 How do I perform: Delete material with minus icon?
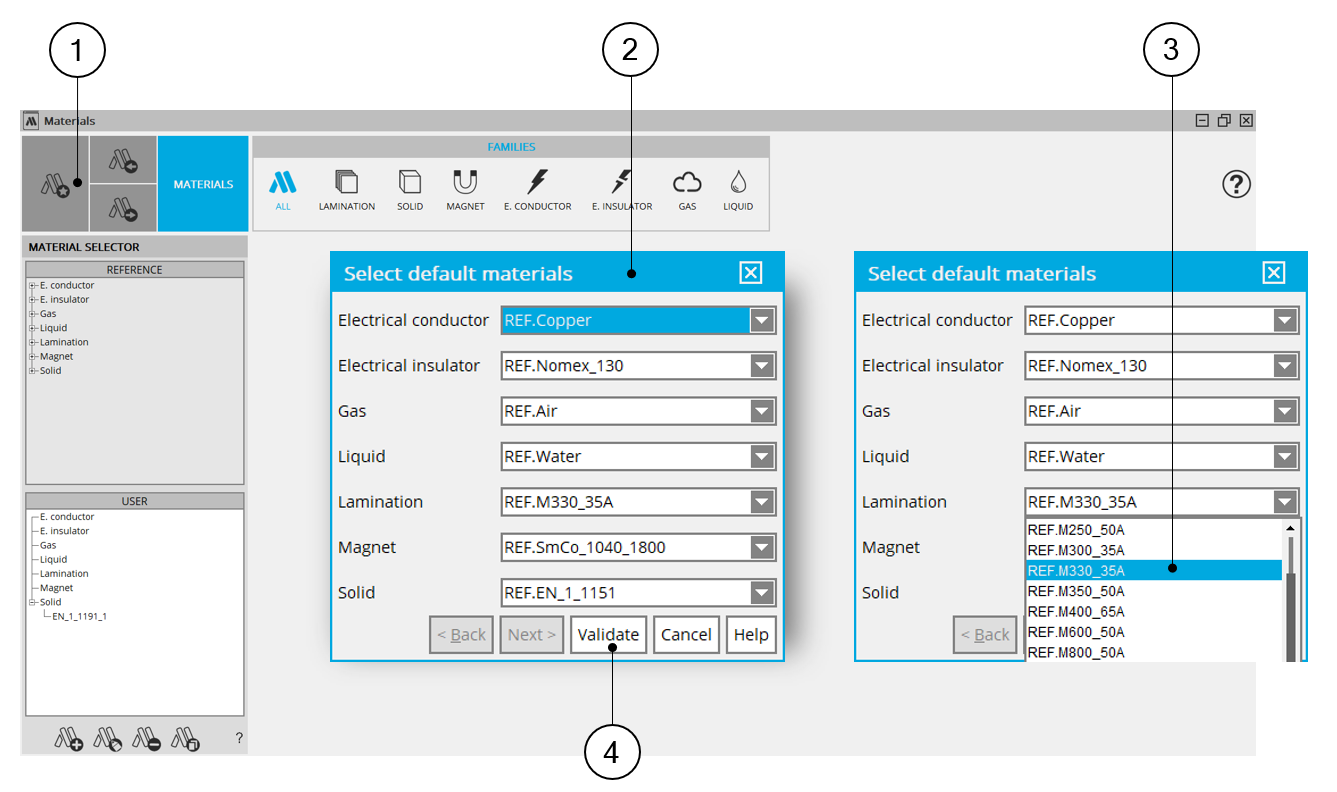click(x=148, y=740)
